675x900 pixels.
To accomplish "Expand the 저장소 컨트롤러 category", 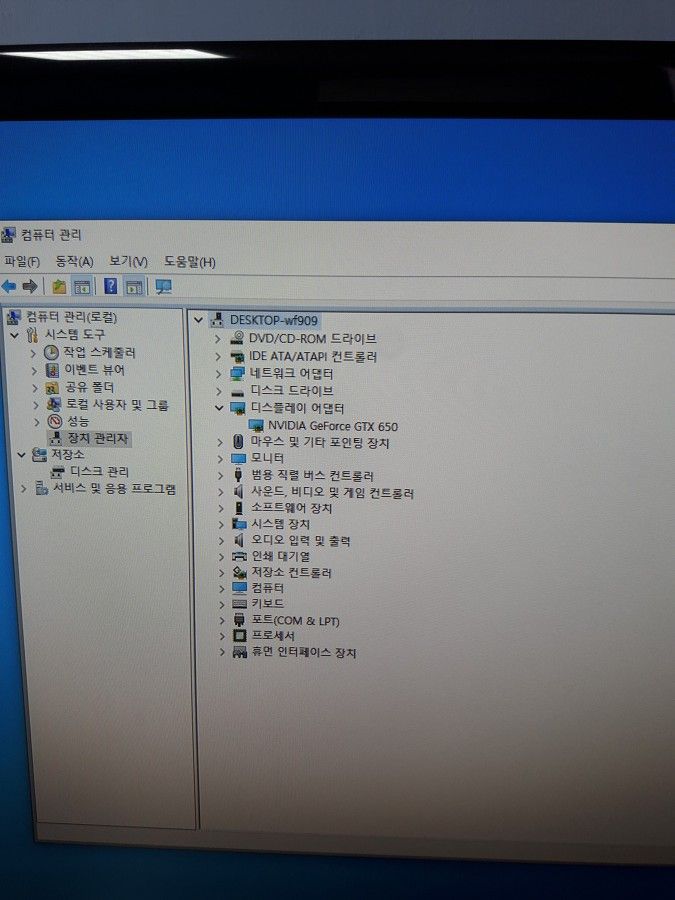I will coord(222,572).
